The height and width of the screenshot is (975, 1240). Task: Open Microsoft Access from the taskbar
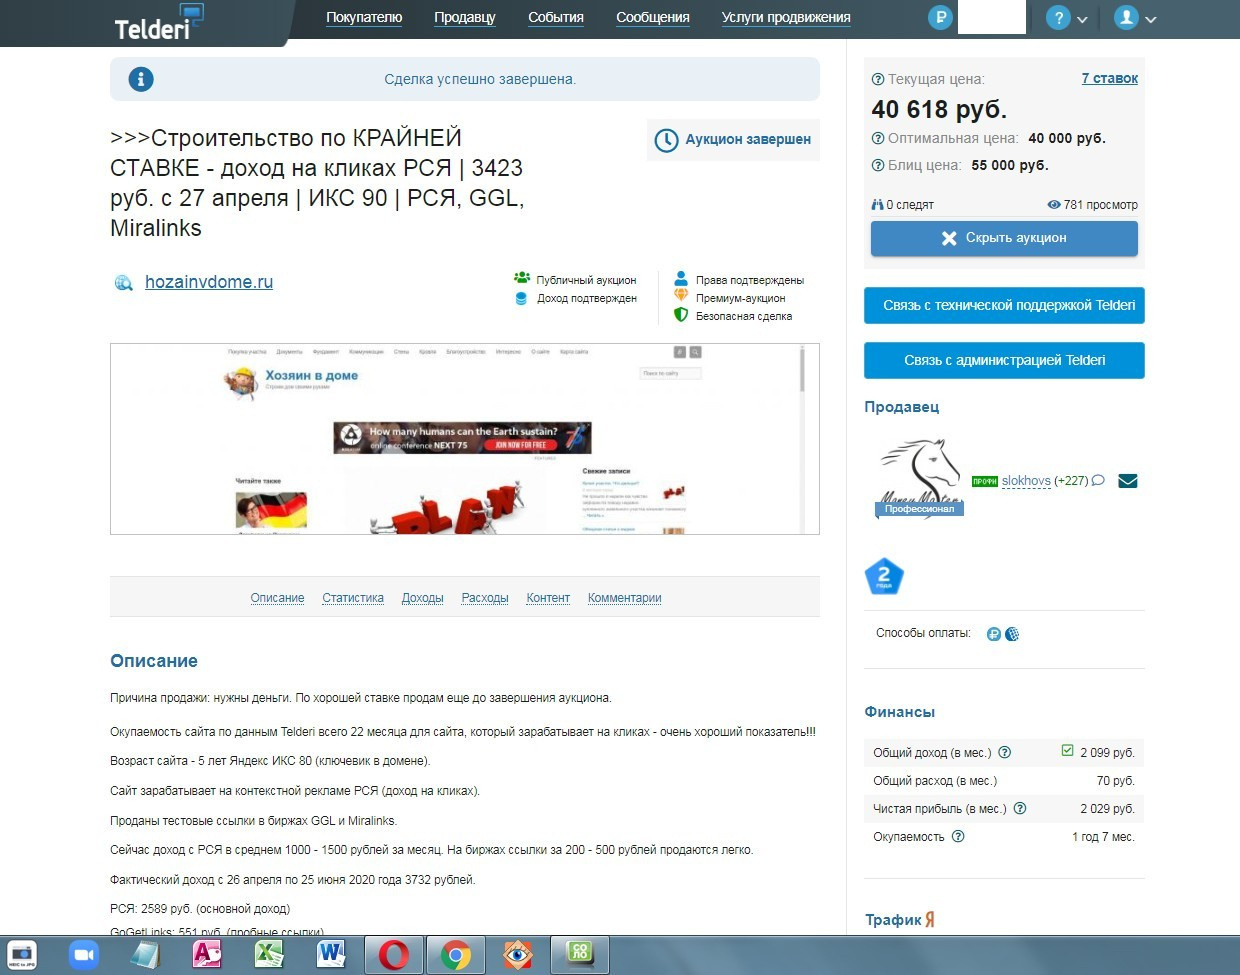click(207, 955)
